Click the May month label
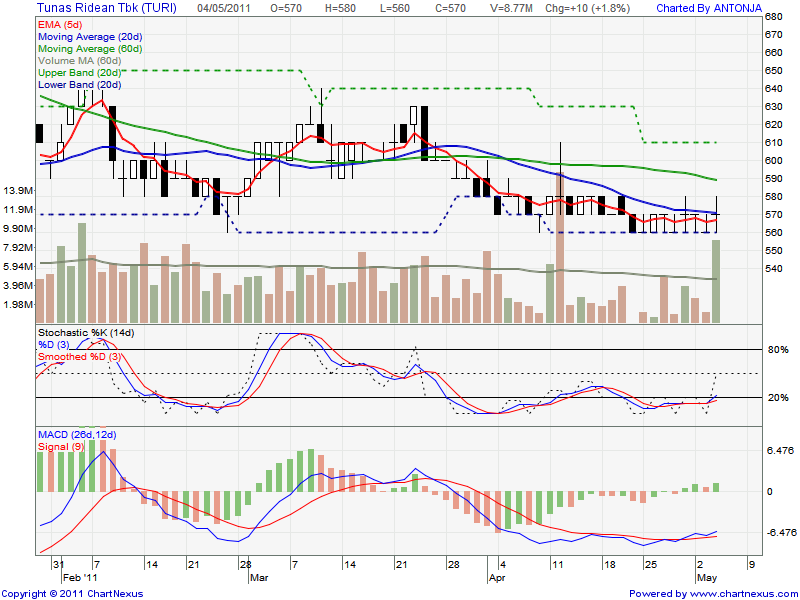The height and width of the screenshot is (600, 800). 707,578
